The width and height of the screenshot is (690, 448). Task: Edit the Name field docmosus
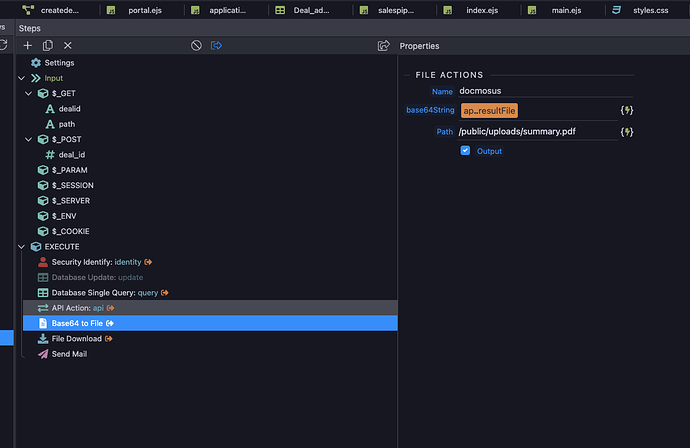(546, 91)
